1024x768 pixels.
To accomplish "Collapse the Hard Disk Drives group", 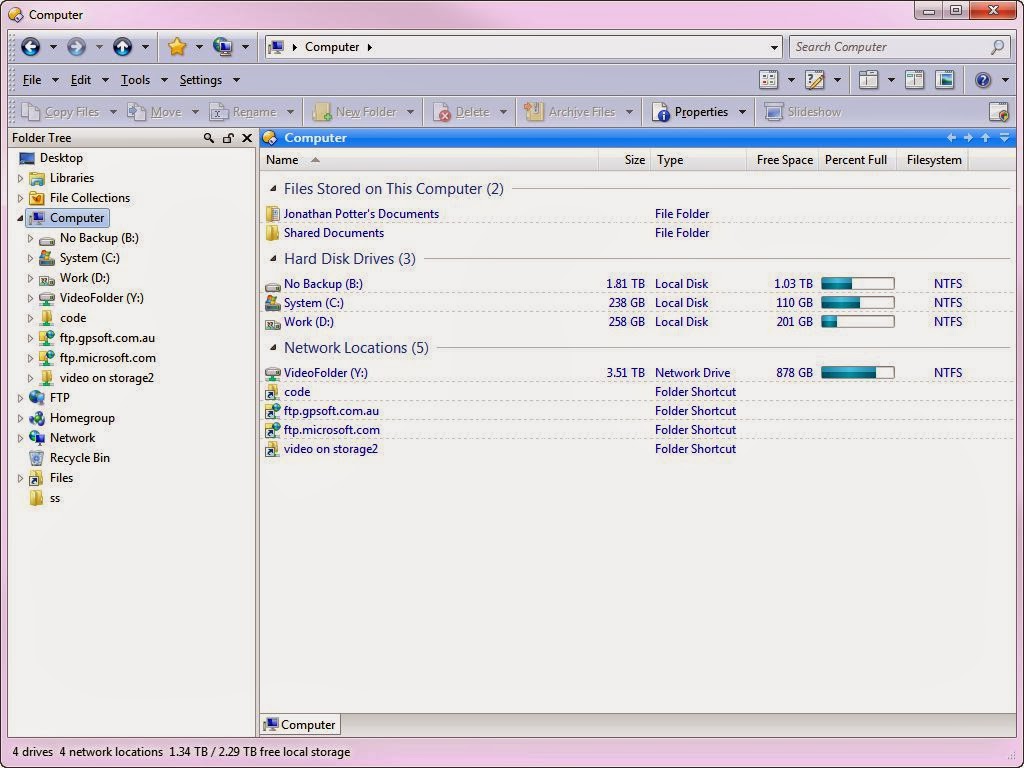I will pyautogui.click(x=273, y=259).
